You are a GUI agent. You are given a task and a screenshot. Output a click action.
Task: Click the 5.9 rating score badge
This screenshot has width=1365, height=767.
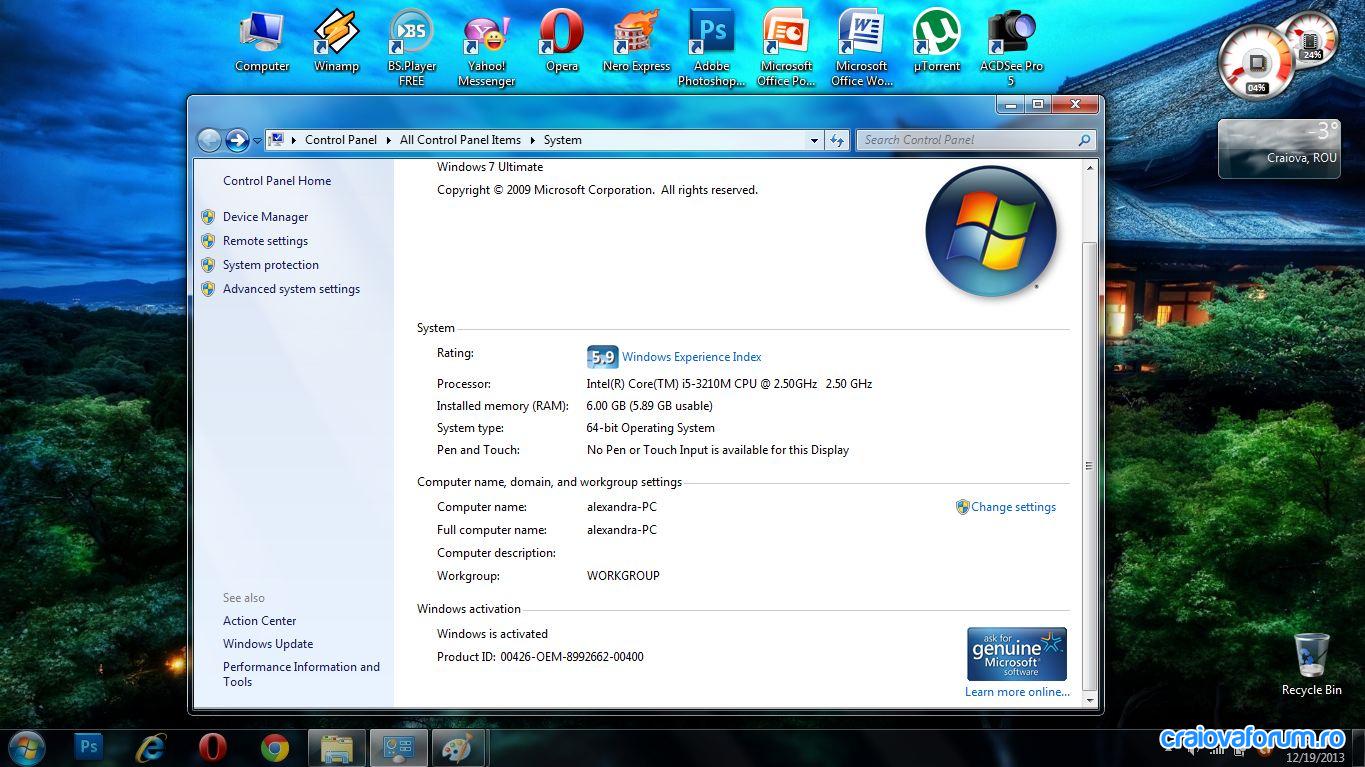(x=602, y=356)
